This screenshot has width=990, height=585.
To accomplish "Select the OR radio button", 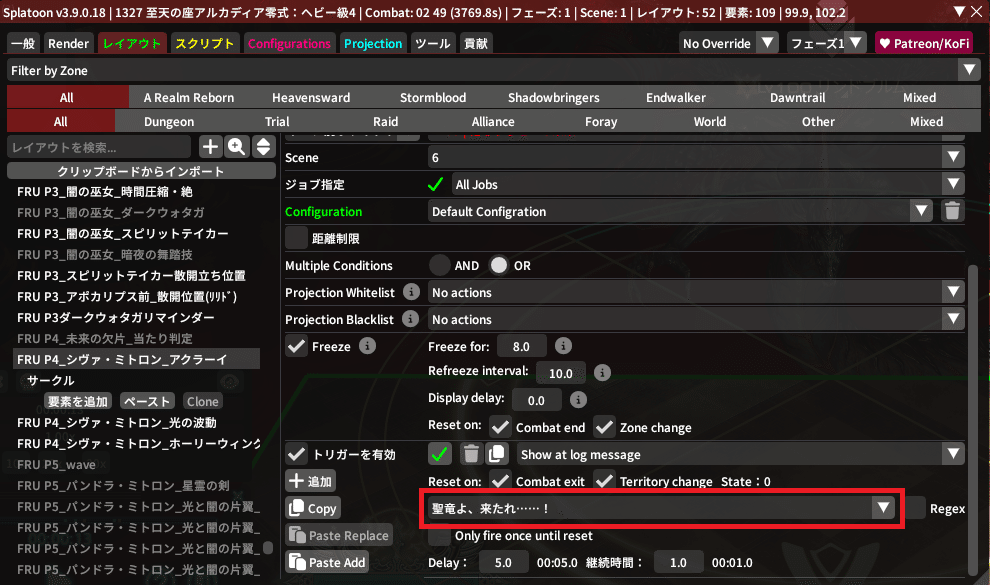I will pos(498,266).
